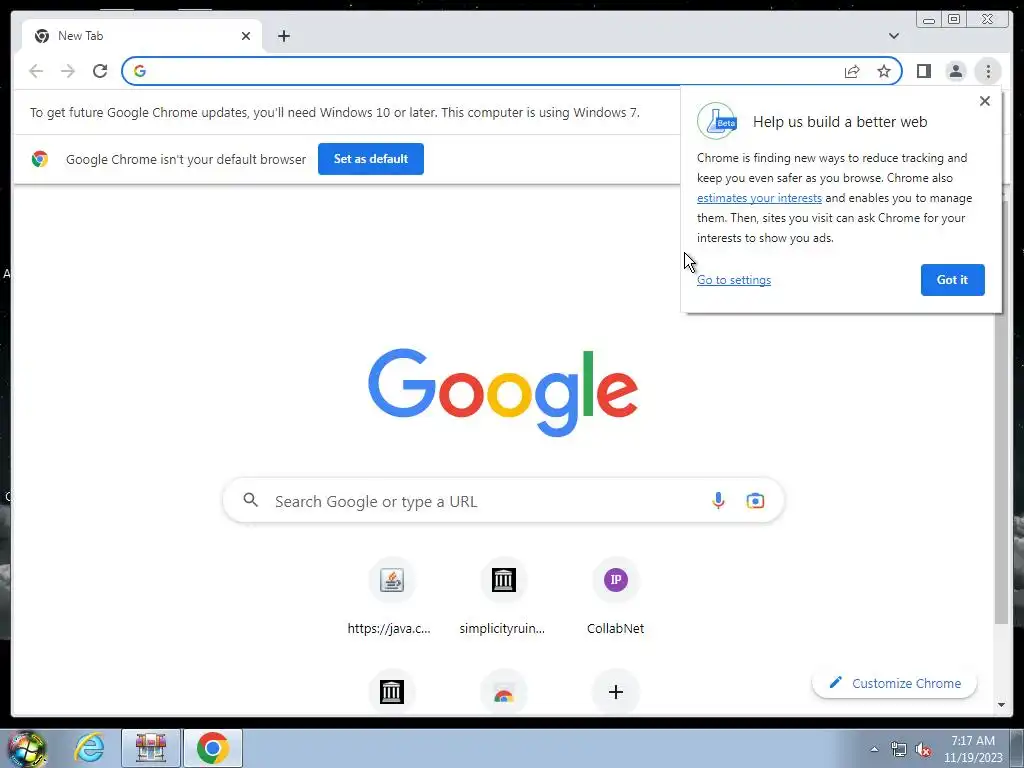Image resolution: width=1024 pixels, height=768 pixels.
Task: Click the Google icon in address bar
Action: (x=140, y=71)
